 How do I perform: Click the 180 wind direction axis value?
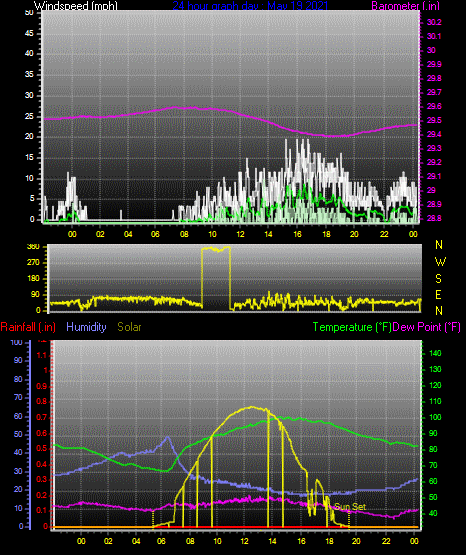pos(33,279)
